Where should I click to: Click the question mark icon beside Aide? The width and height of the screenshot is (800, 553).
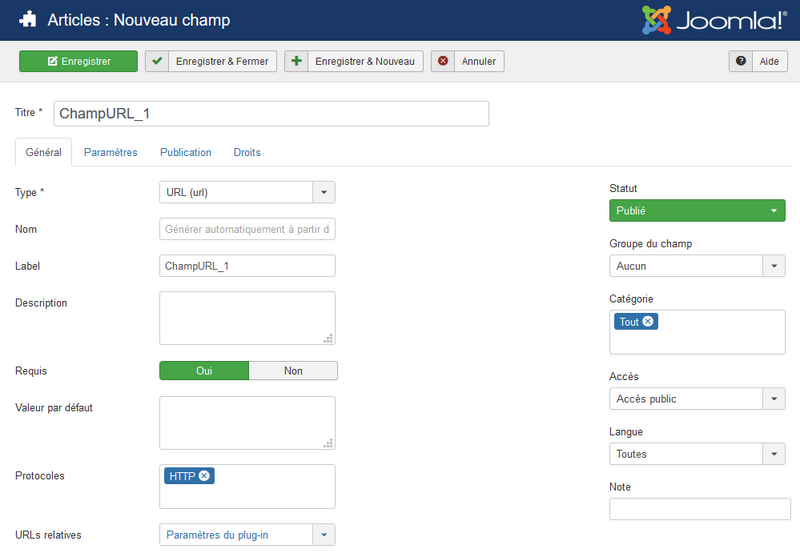click(741, 61)
